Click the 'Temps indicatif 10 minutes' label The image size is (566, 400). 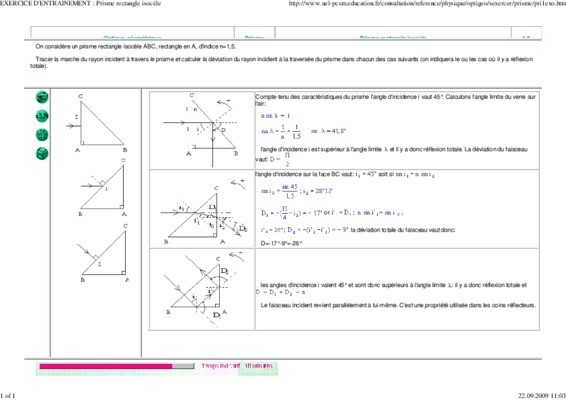[237, 366]
